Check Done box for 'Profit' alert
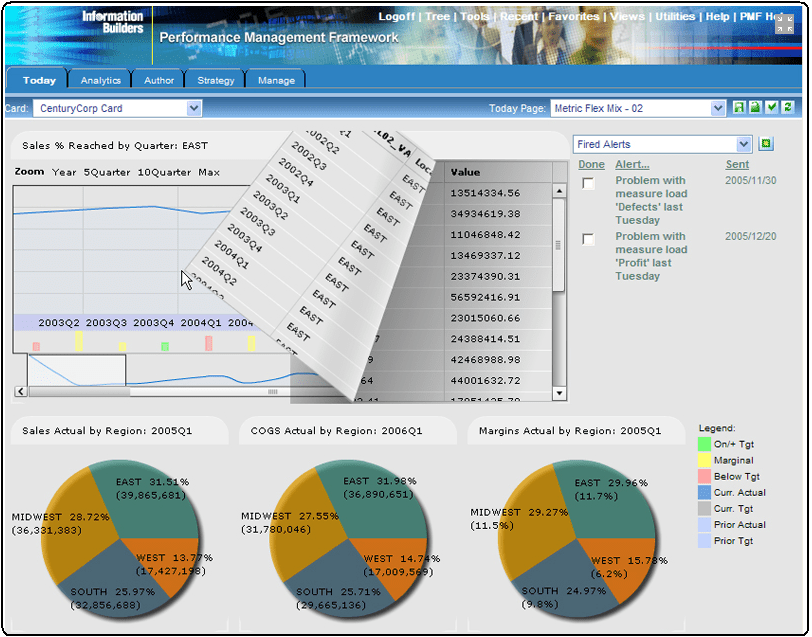Screen dimensions: 812x637 click(x=589, y=239)
